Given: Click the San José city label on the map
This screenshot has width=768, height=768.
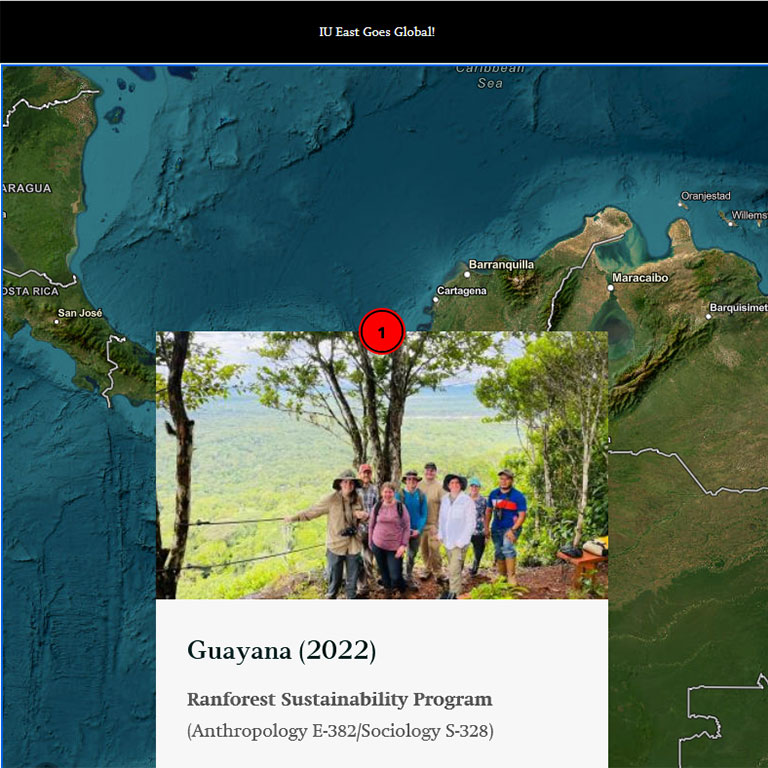Looking at the screenshot, I should pyautogui.click(x=80, y=313).
